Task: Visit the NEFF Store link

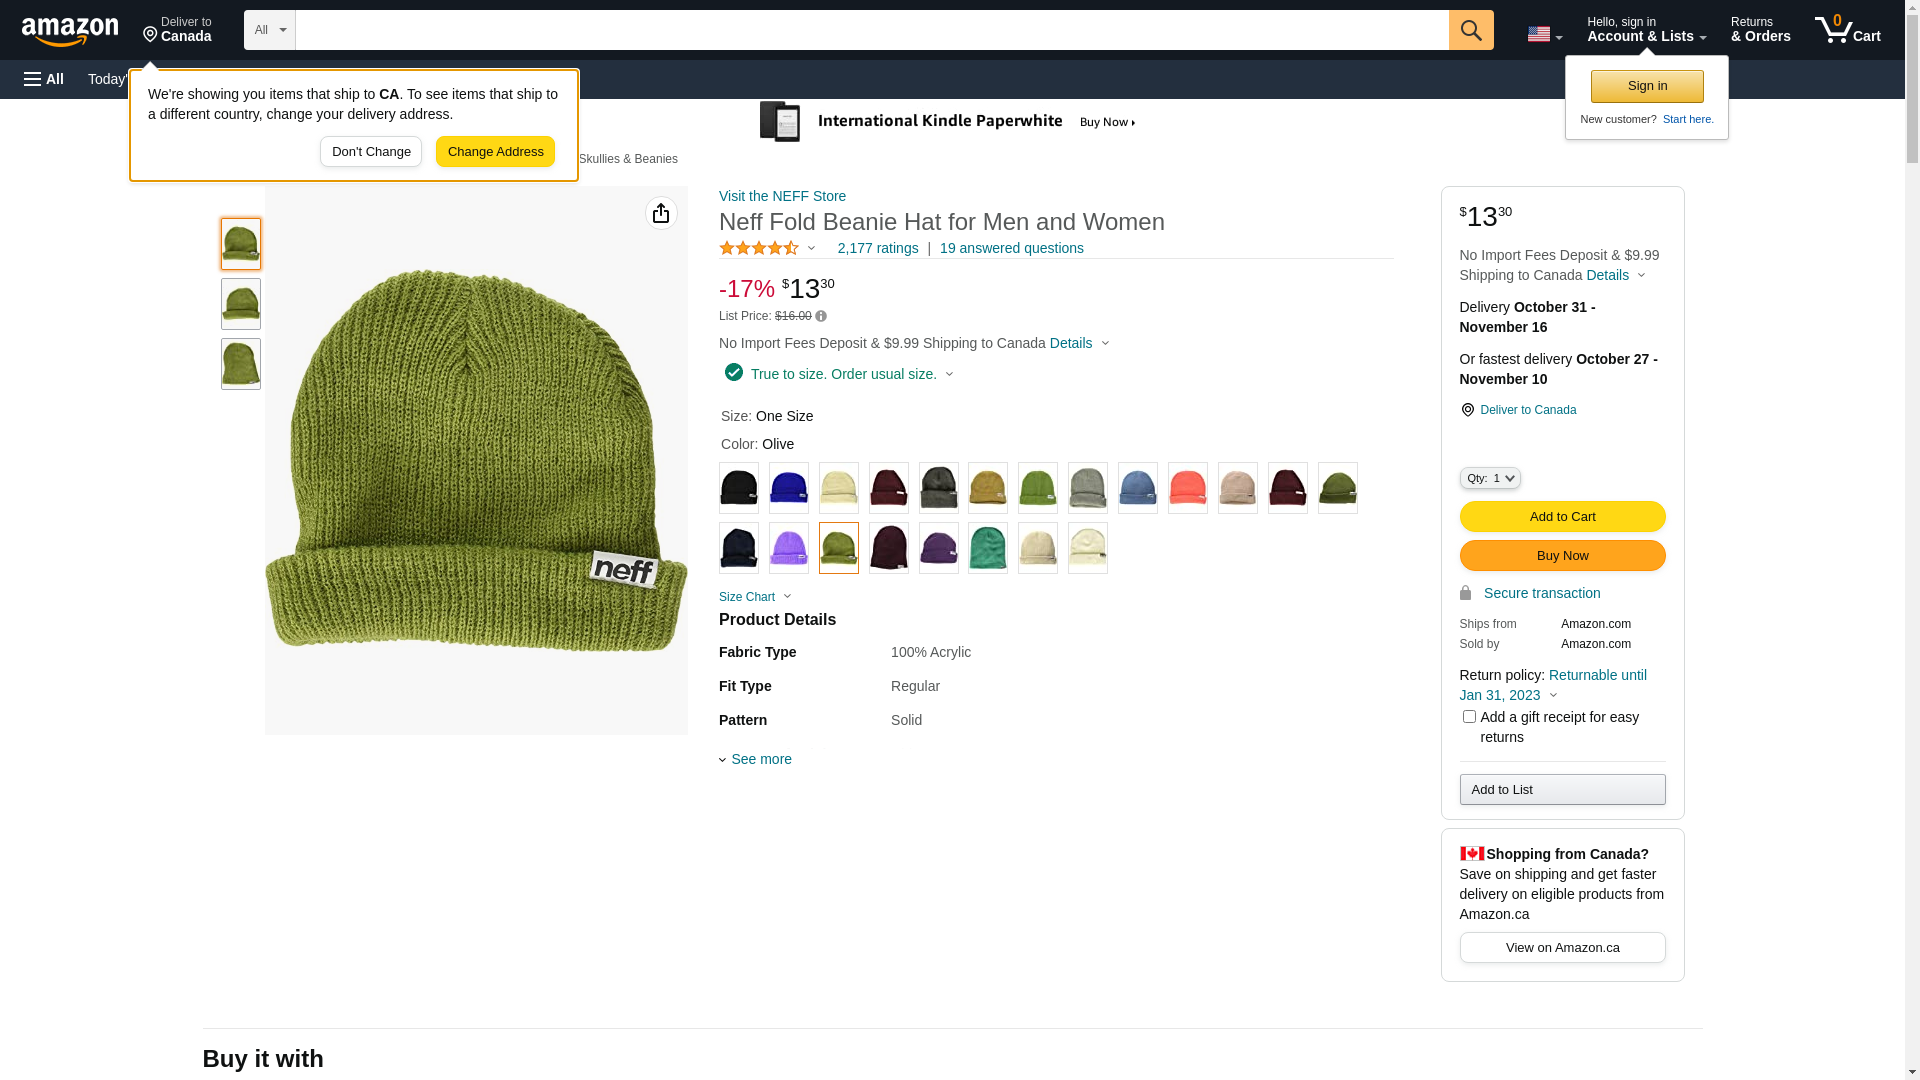Action: tap(782, 196)
